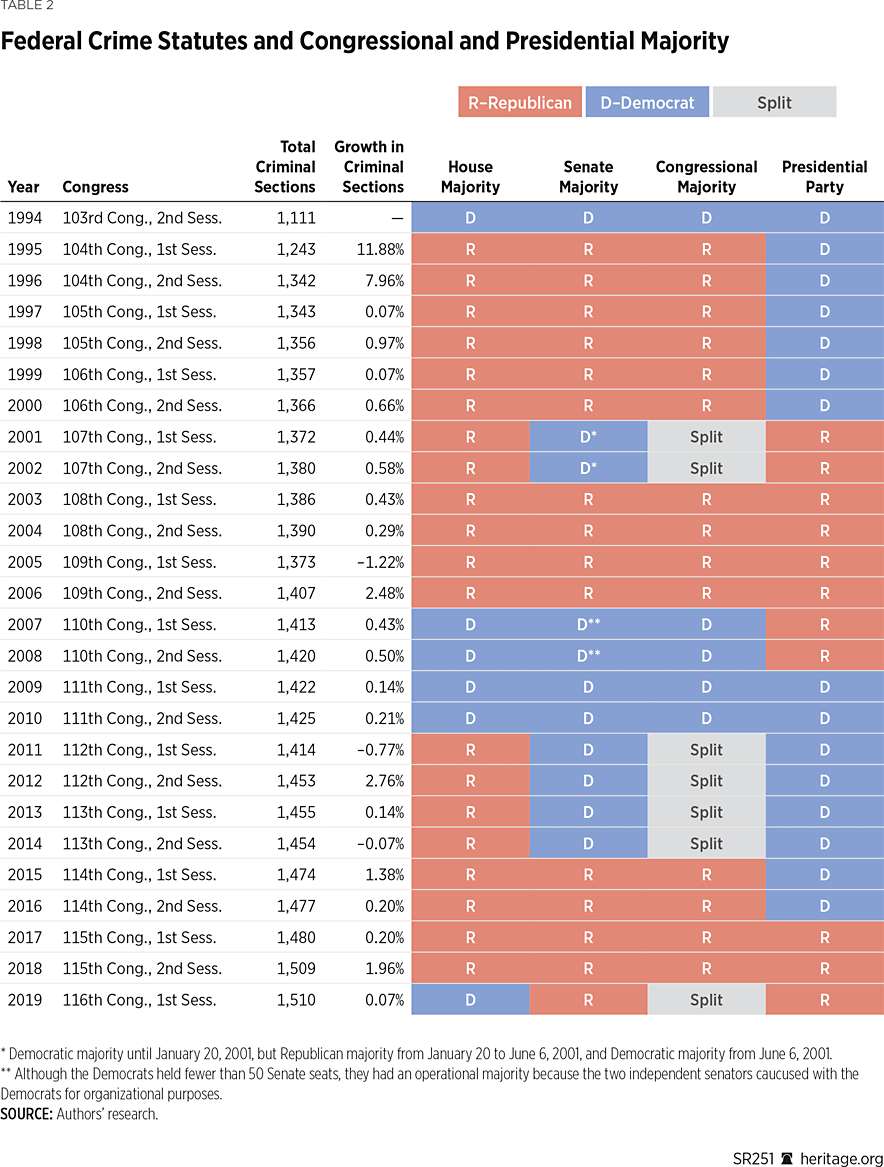Screen dimensions: 884x1167
Task: Click the D* Senate cell in 2001 row
Action: click(x=588, y=437)
